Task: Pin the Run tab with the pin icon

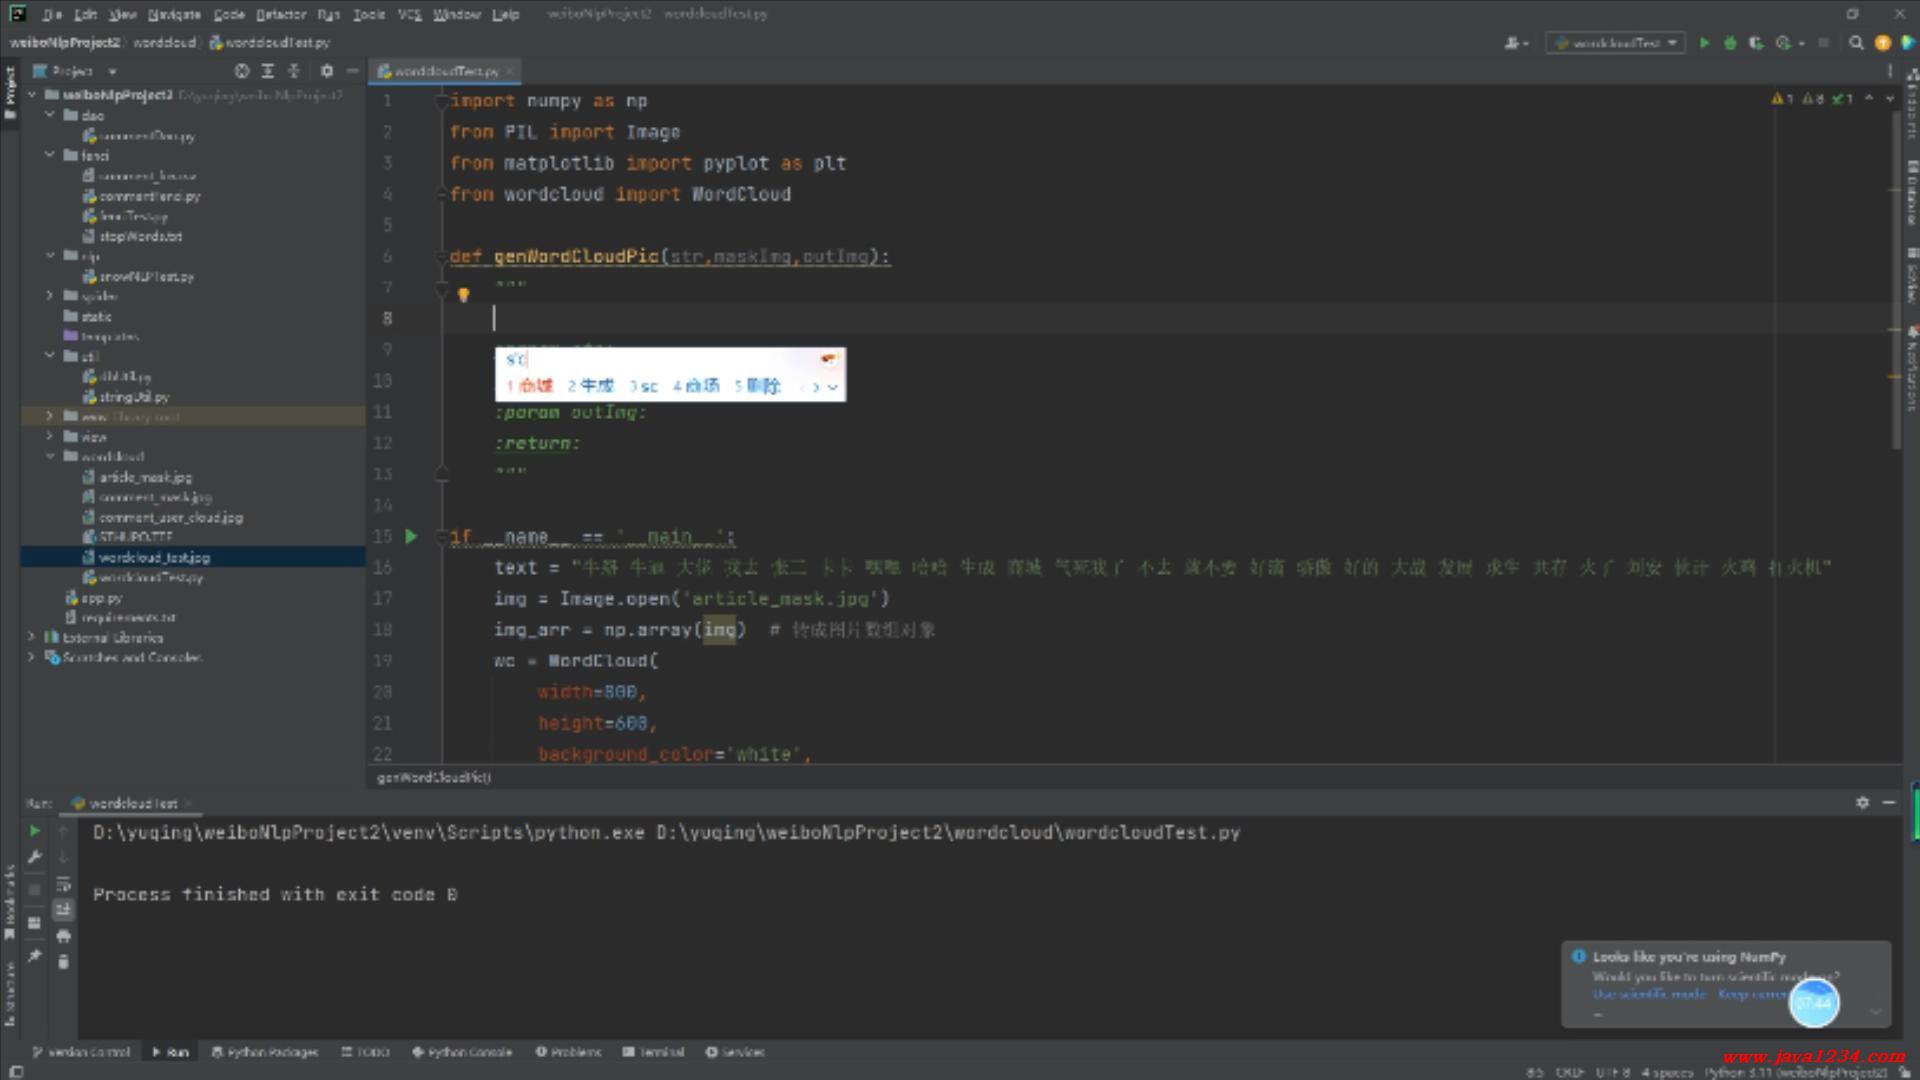Action: tap(35, 956)
